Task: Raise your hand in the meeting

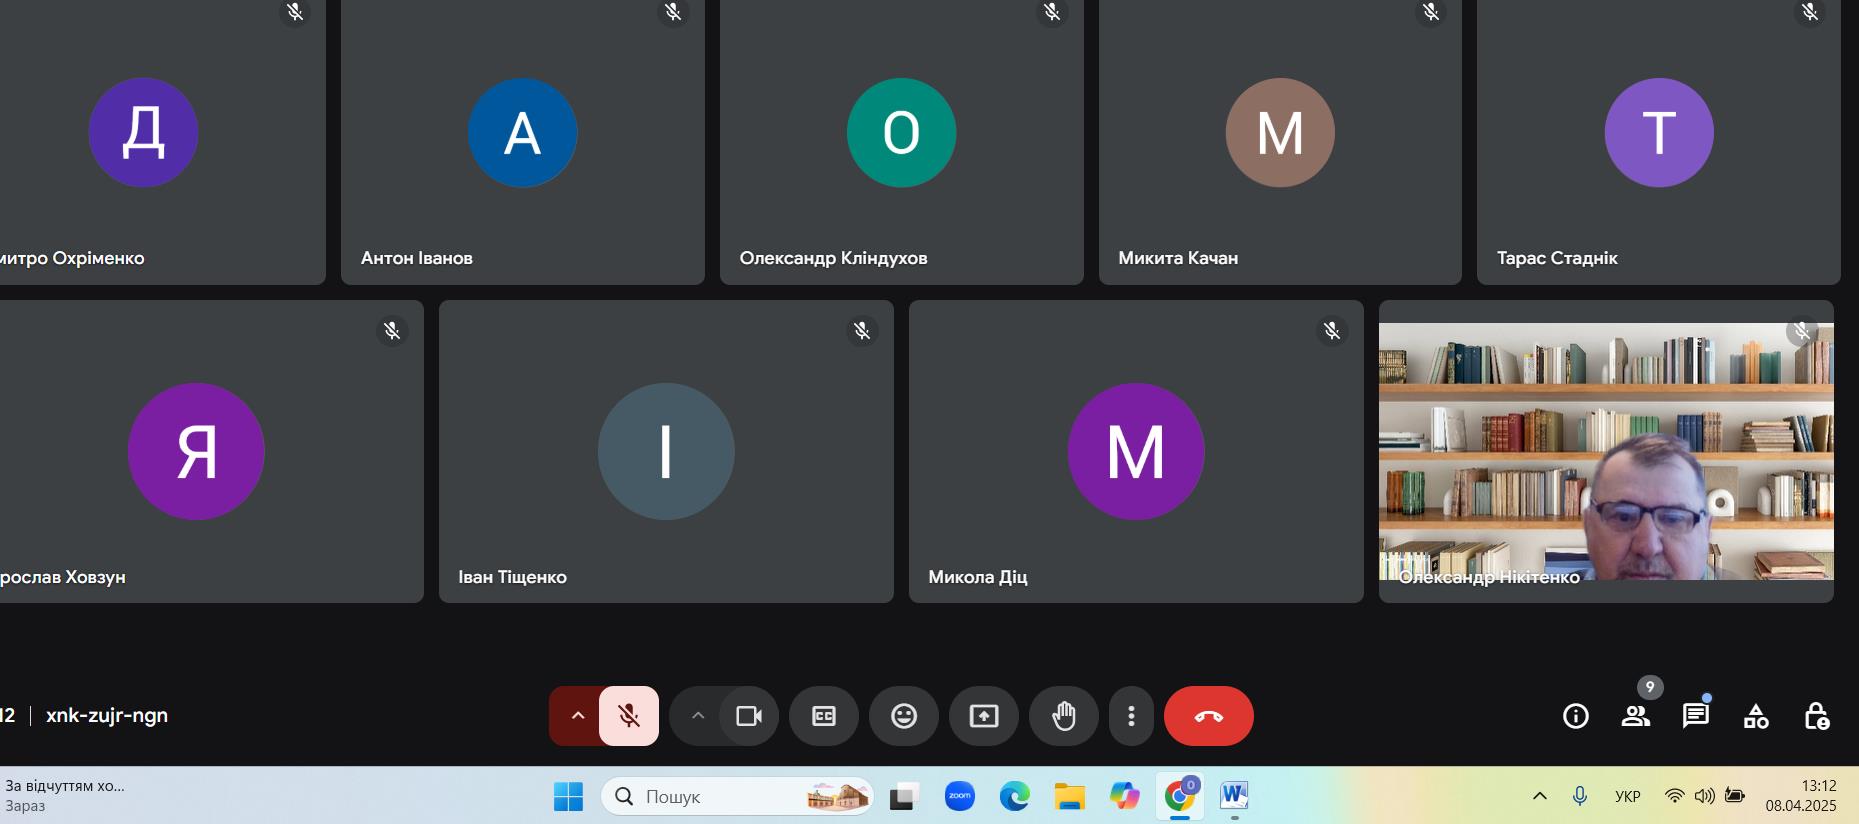Action: (x=1064, y=716)
